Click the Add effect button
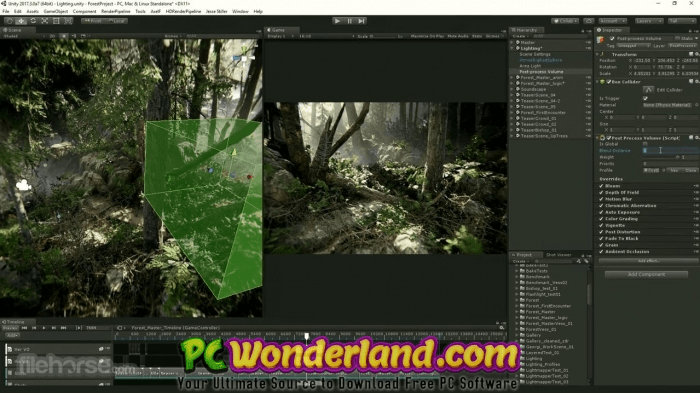This screenshot has width=700, height=393. (x=648, y=261)
